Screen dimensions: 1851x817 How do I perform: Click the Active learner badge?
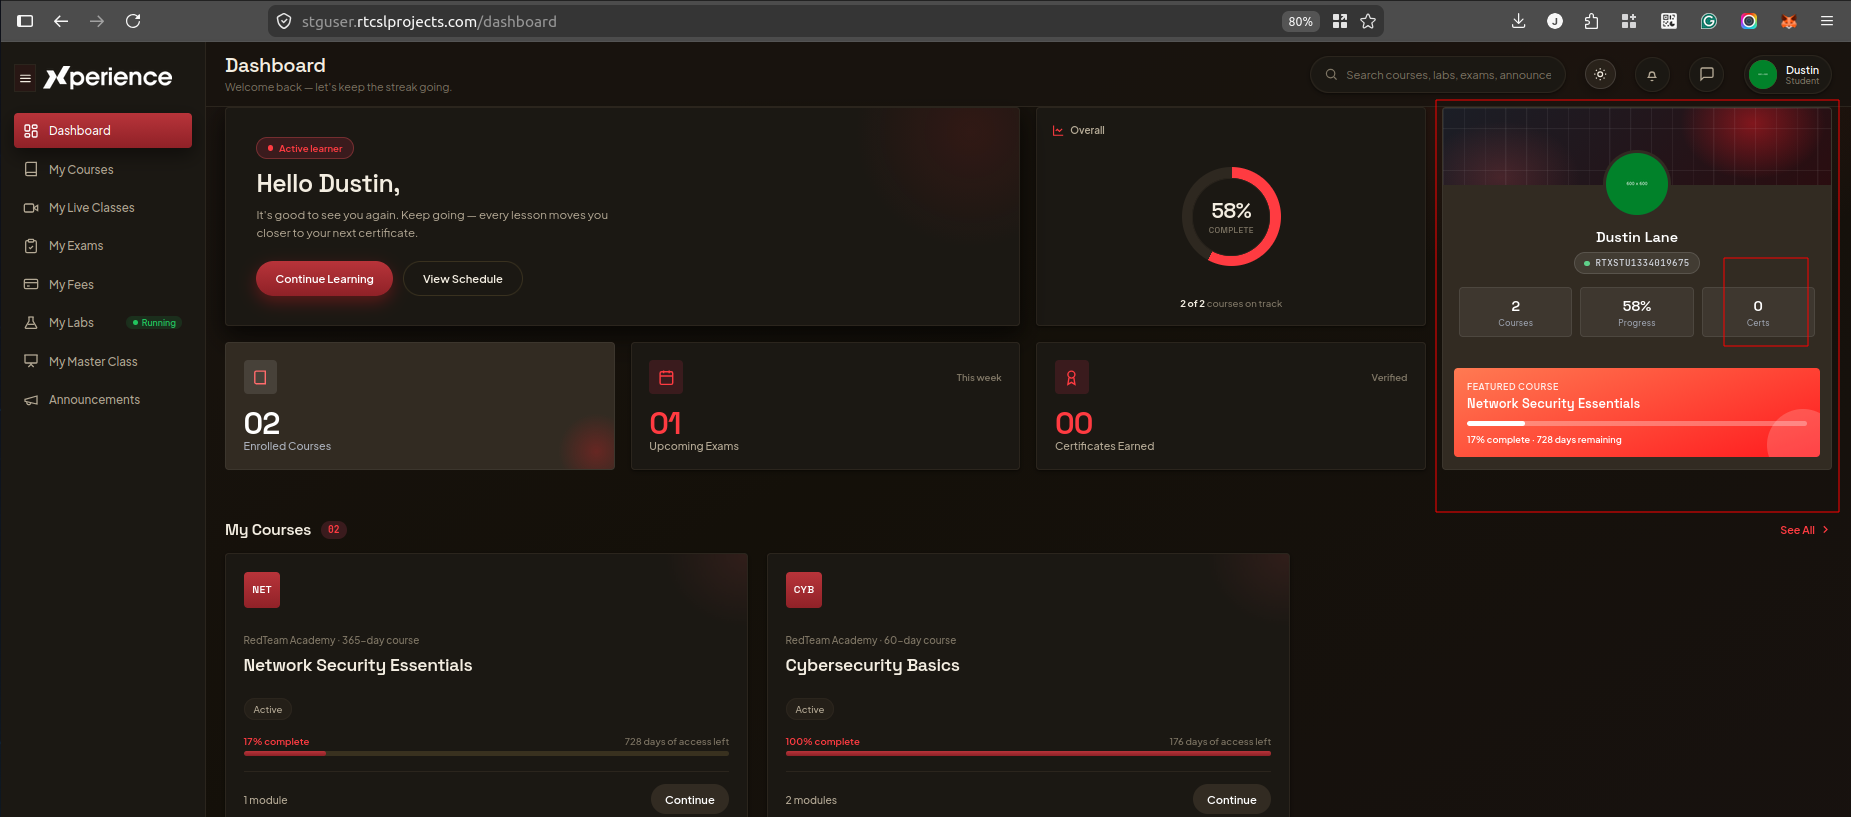[305, 148]
